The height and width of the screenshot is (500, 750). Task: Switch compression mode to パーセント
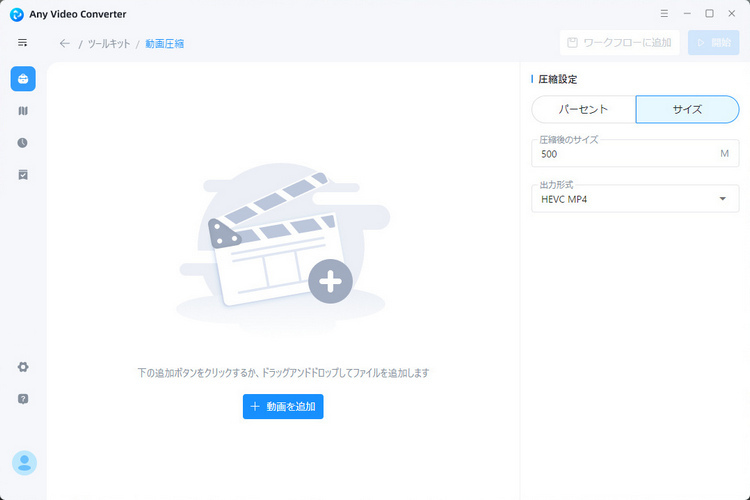[583, 109]
